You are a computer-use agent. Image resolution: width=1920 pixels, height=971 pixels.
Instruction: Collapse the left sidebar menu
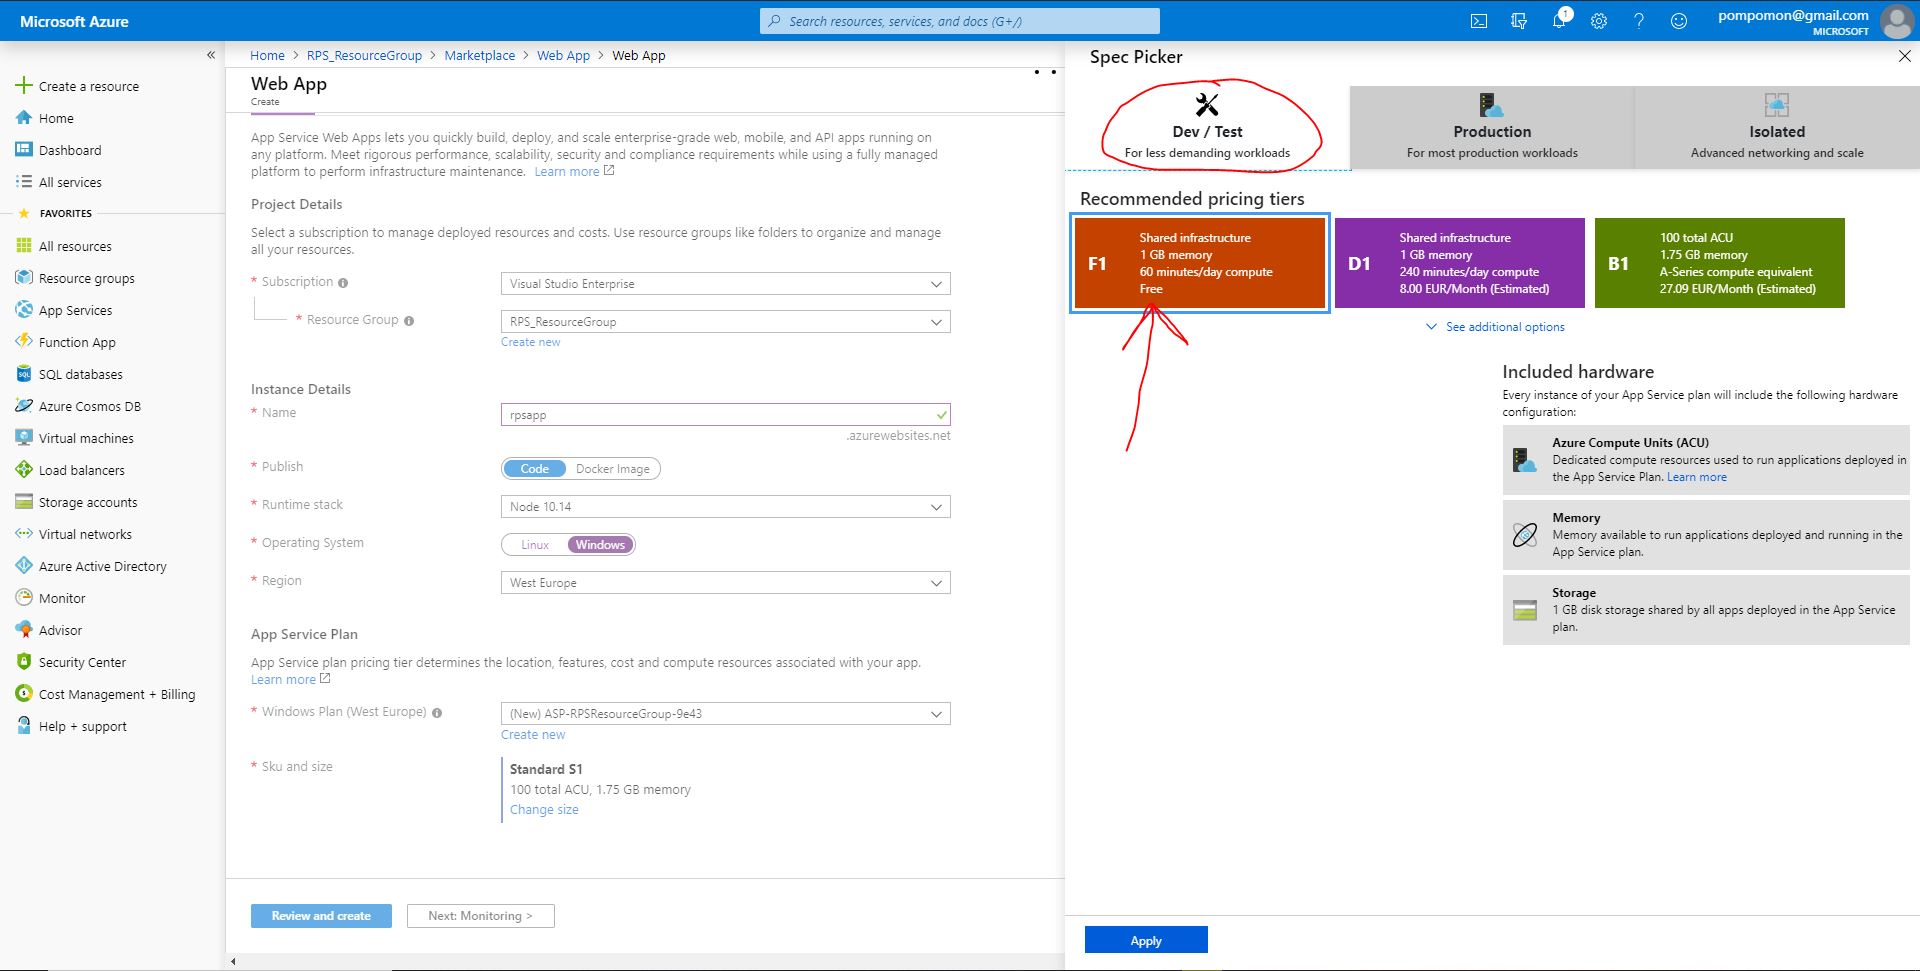coord(211,55)
